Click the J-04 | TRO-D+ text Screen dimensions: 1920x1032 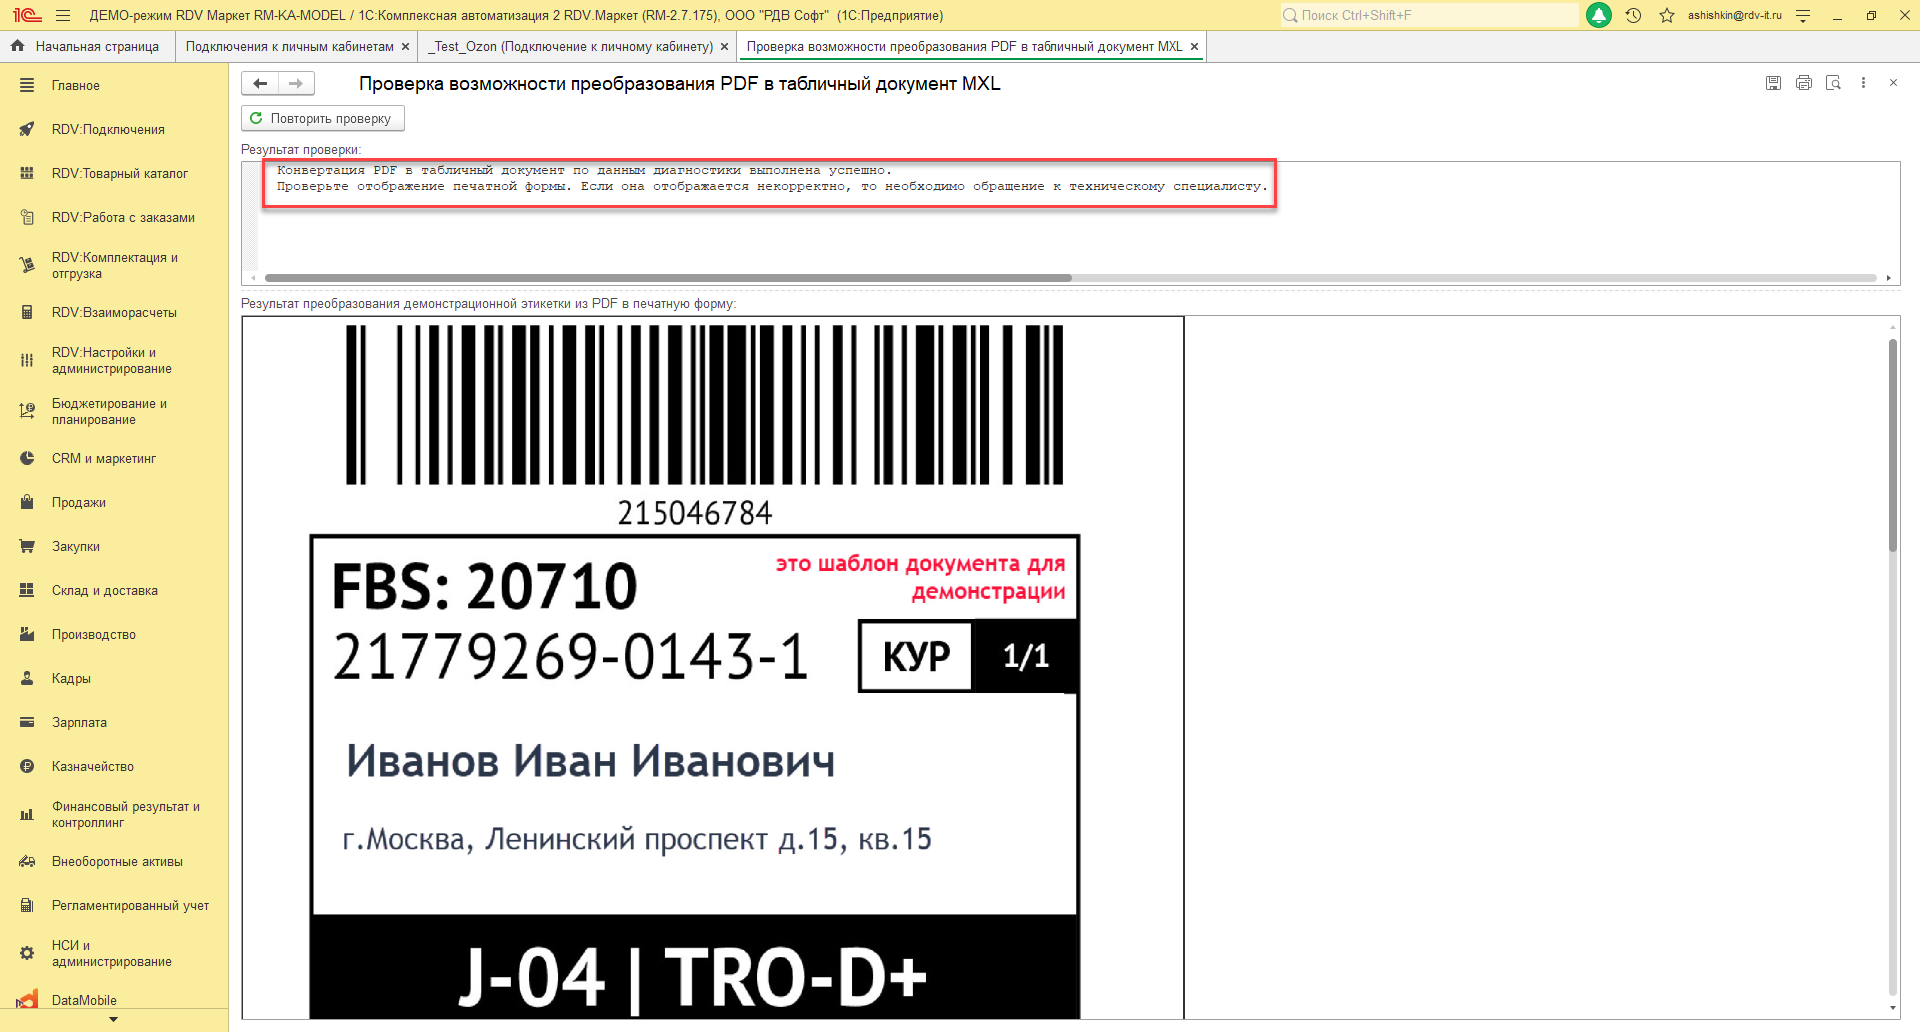tap(693, 977)
